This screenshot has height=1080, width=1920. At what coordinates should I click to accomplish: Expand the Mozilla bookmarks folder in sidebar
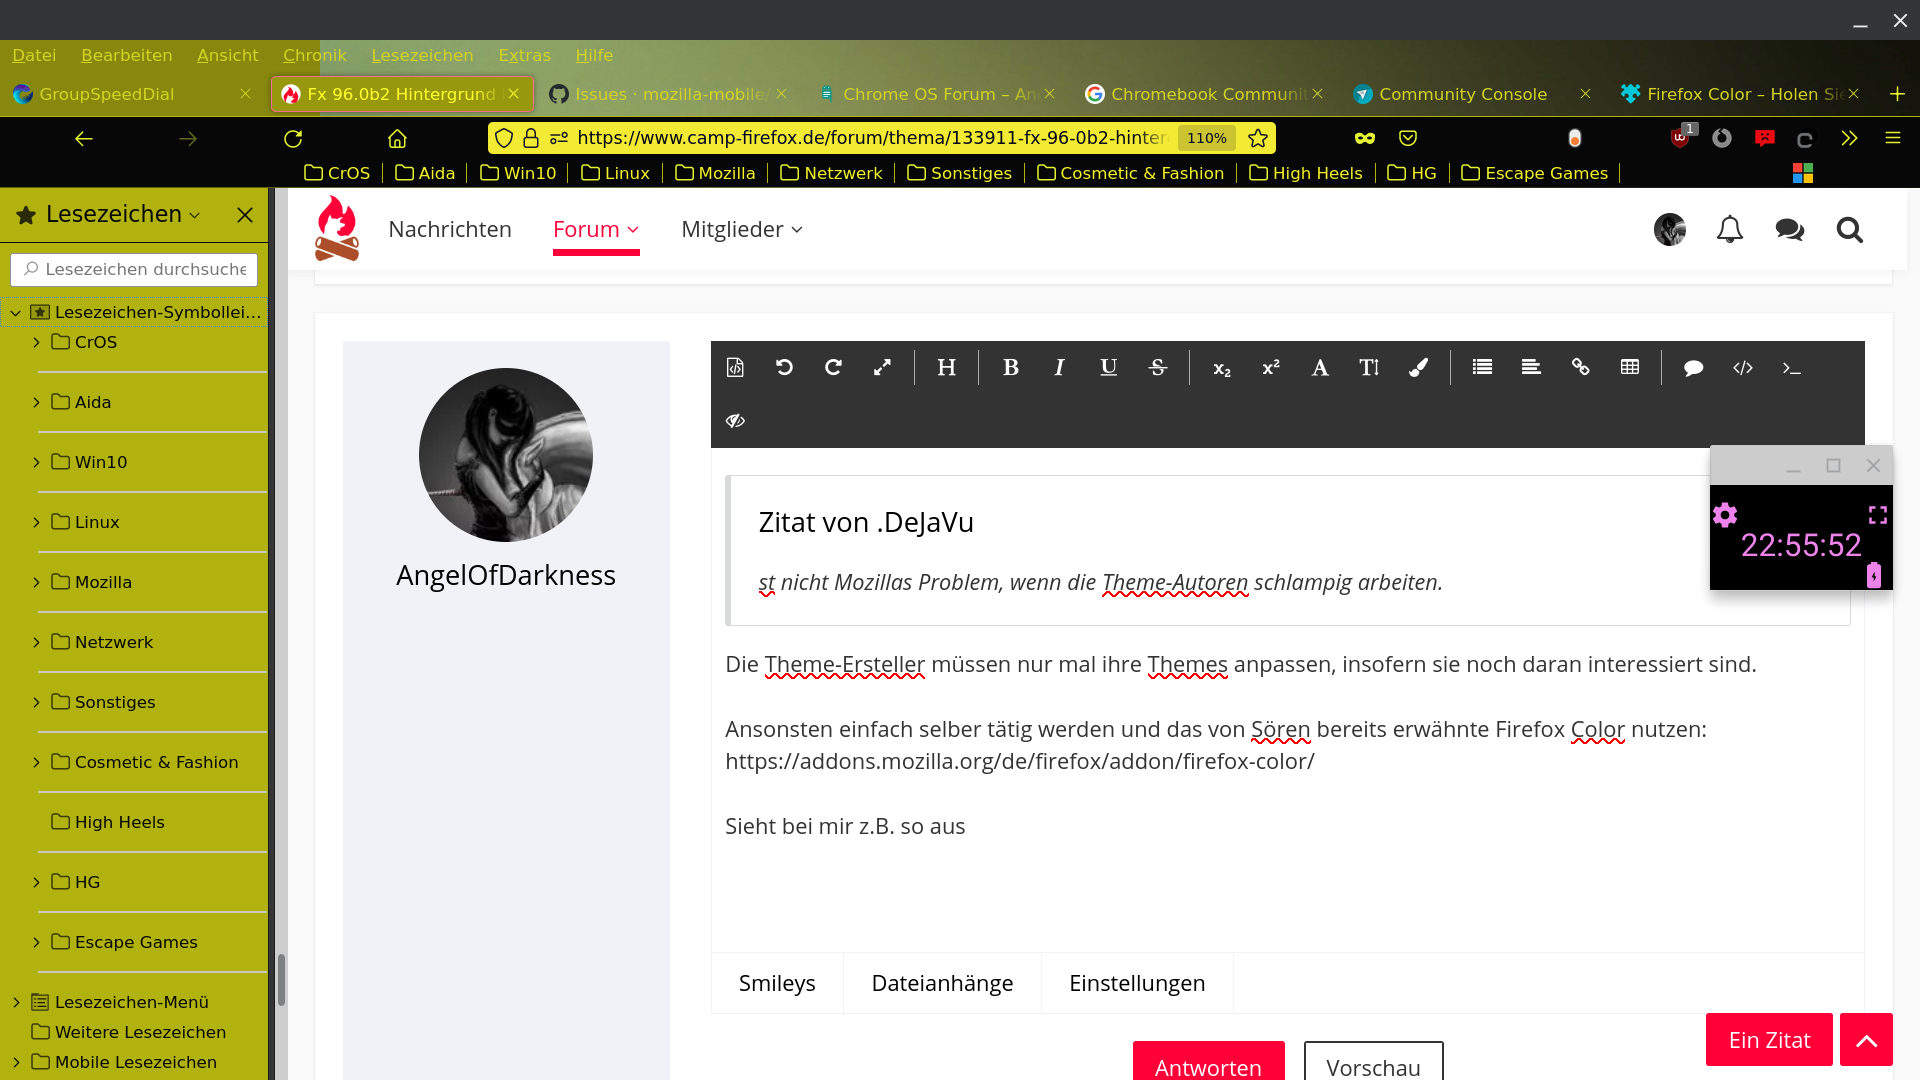click(x=37, y=582)
